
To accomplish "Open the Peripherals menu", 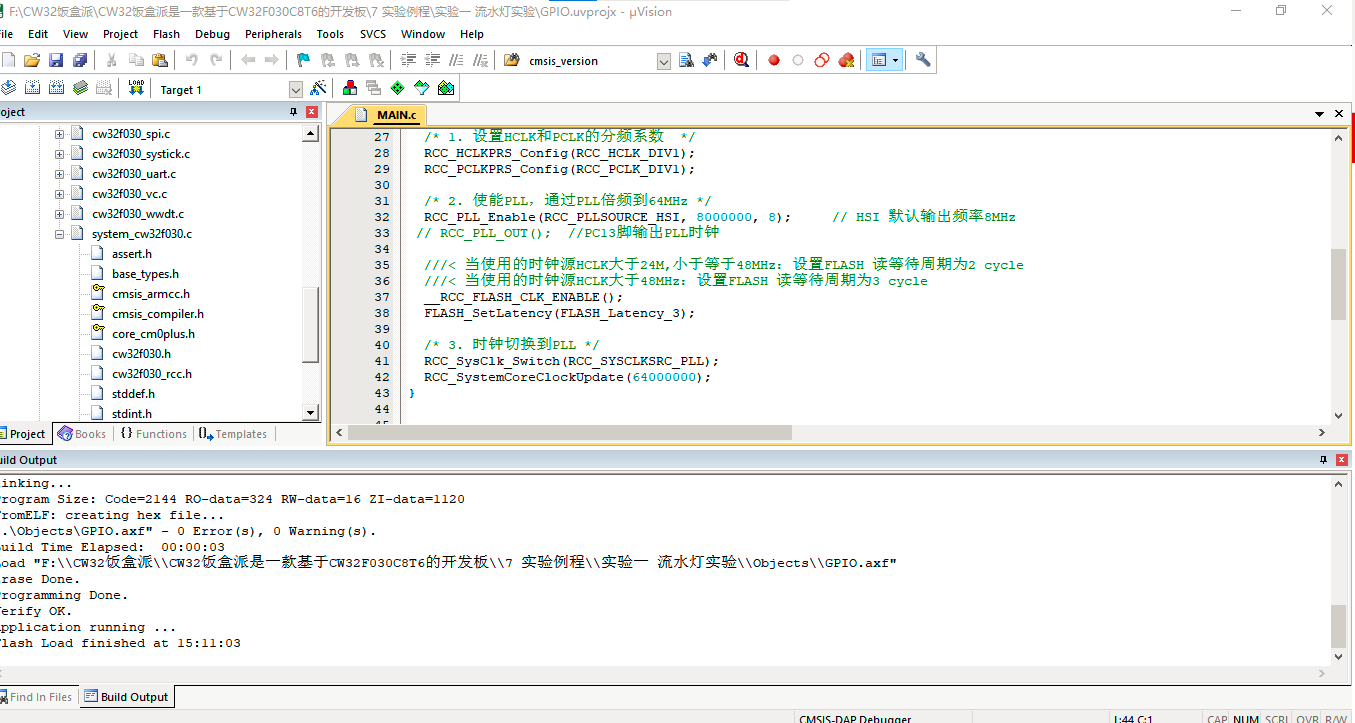I will (x=273, y=34).
